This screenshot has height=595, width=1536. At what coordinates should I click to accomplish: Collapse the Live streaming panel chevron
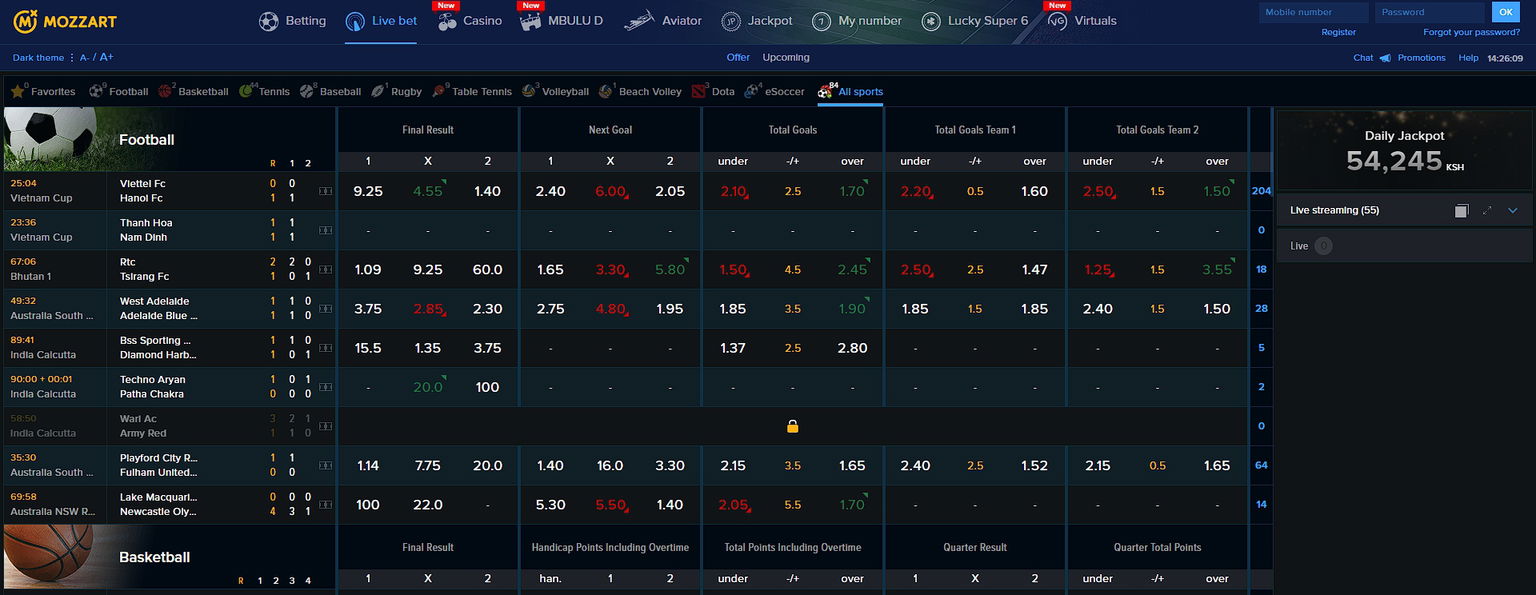point(1513,211)
